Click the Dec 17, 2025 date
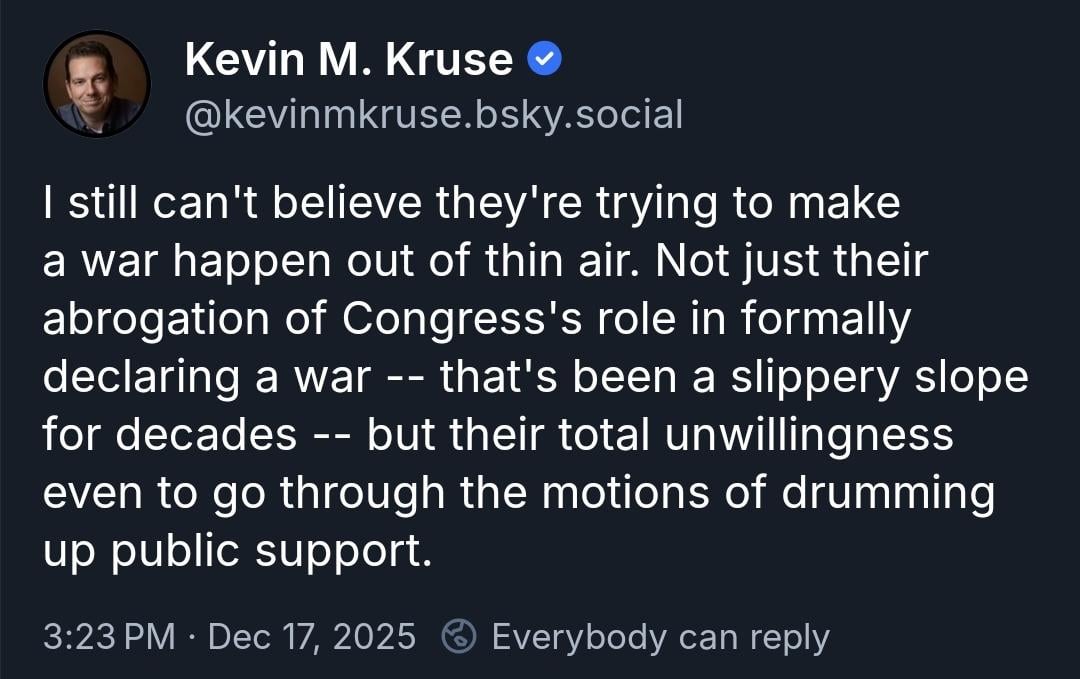The image size is (1080, 679). click(311, 636)
